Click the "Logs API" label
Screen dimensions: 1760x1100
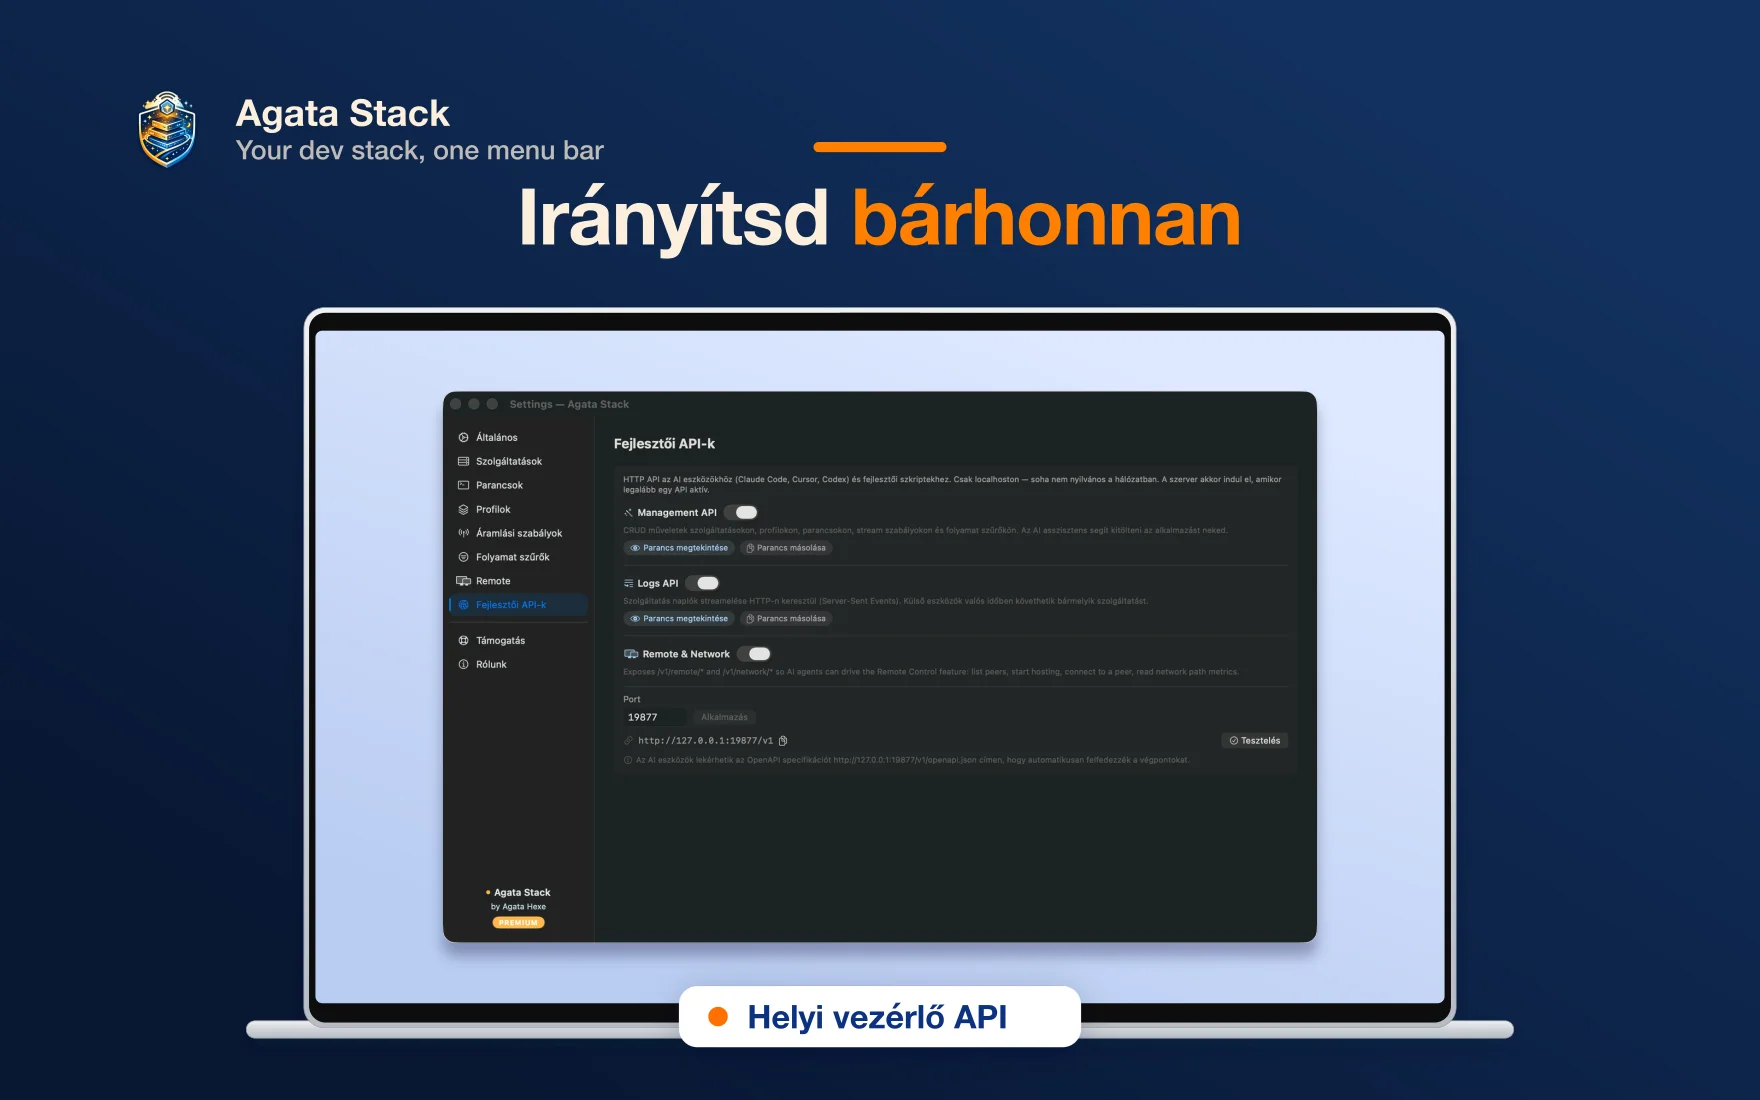coord(658,584)
